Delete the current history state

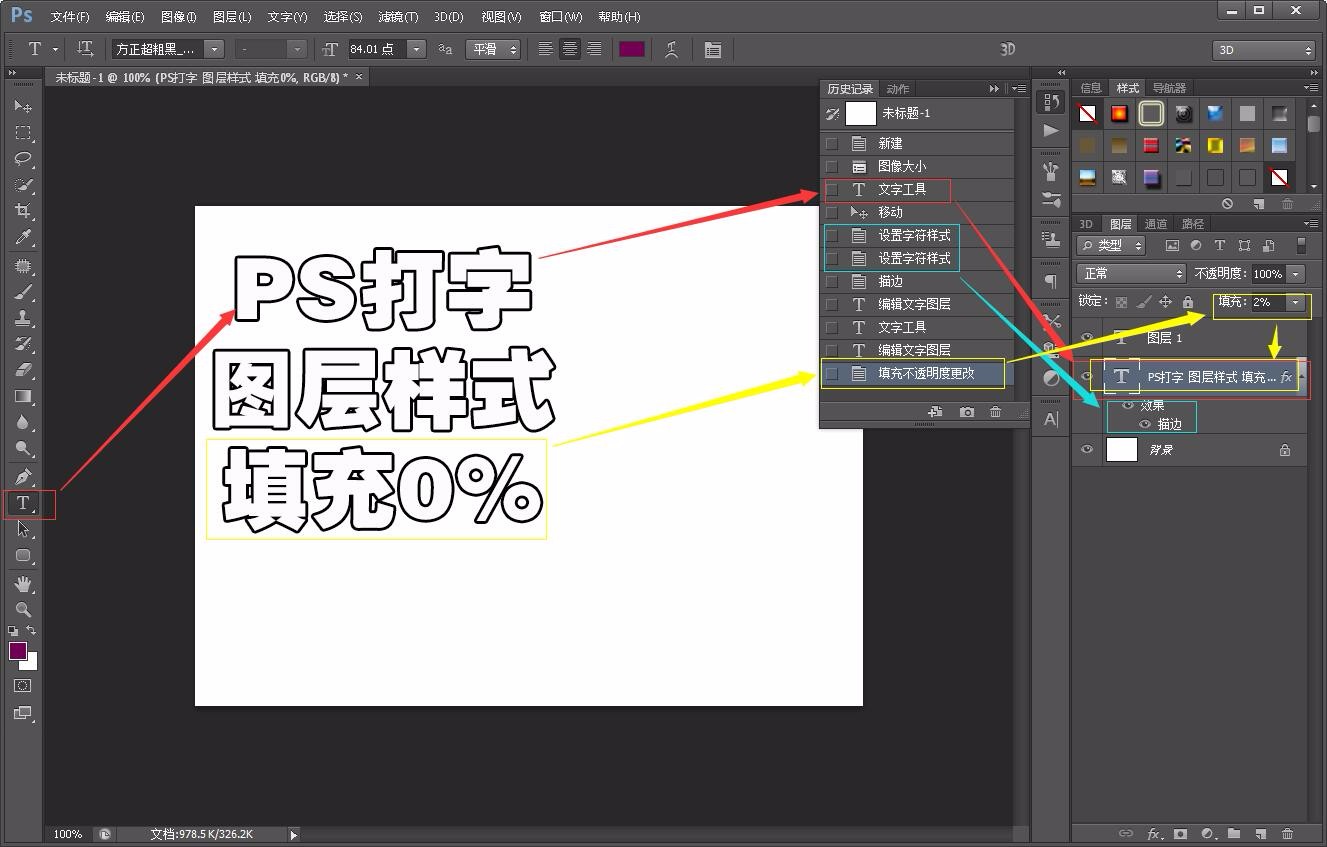(995, 412)
